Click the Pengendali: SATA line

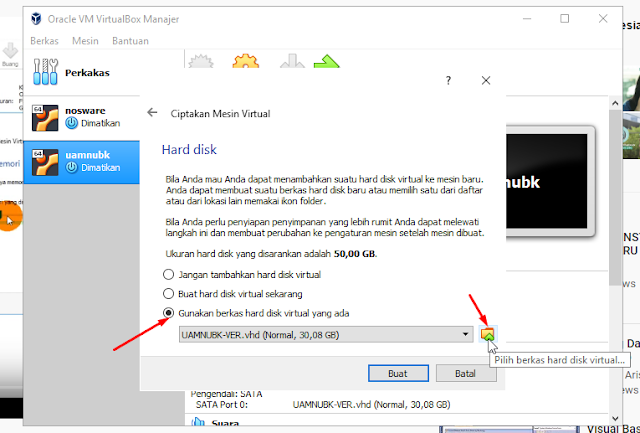[x=227, y=394]
